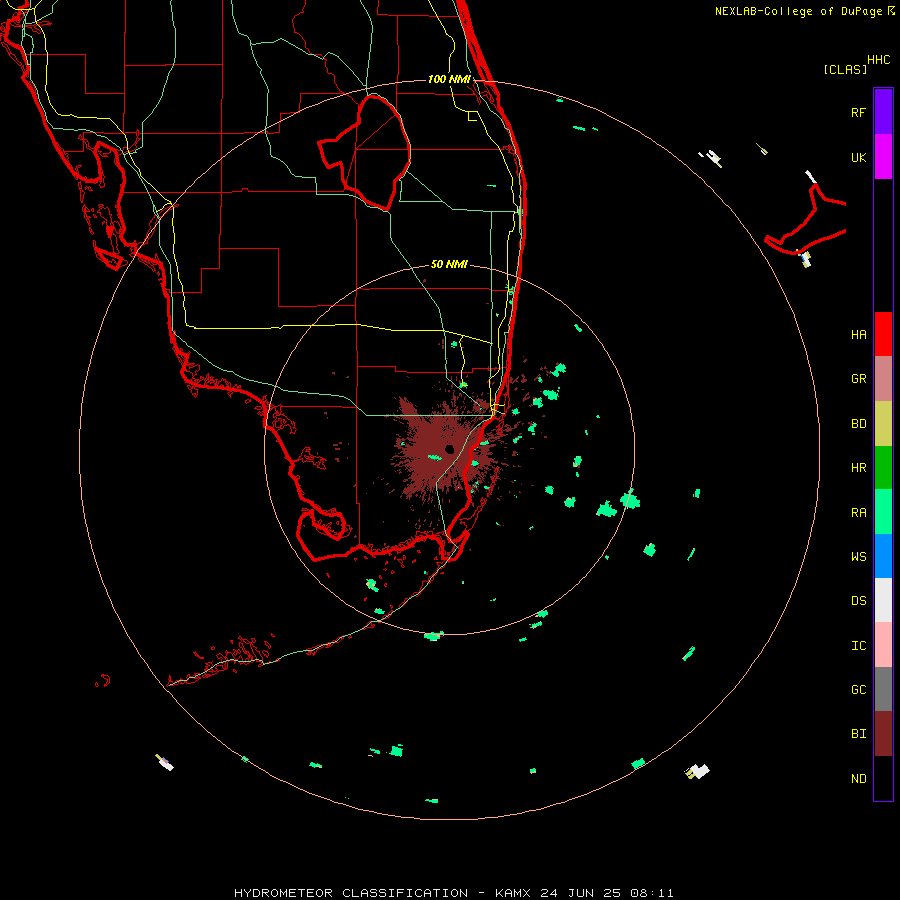Viewport: 900px width, 900px height.
Task: Click the "KAMX" station identifier
Action: [513, 893]
